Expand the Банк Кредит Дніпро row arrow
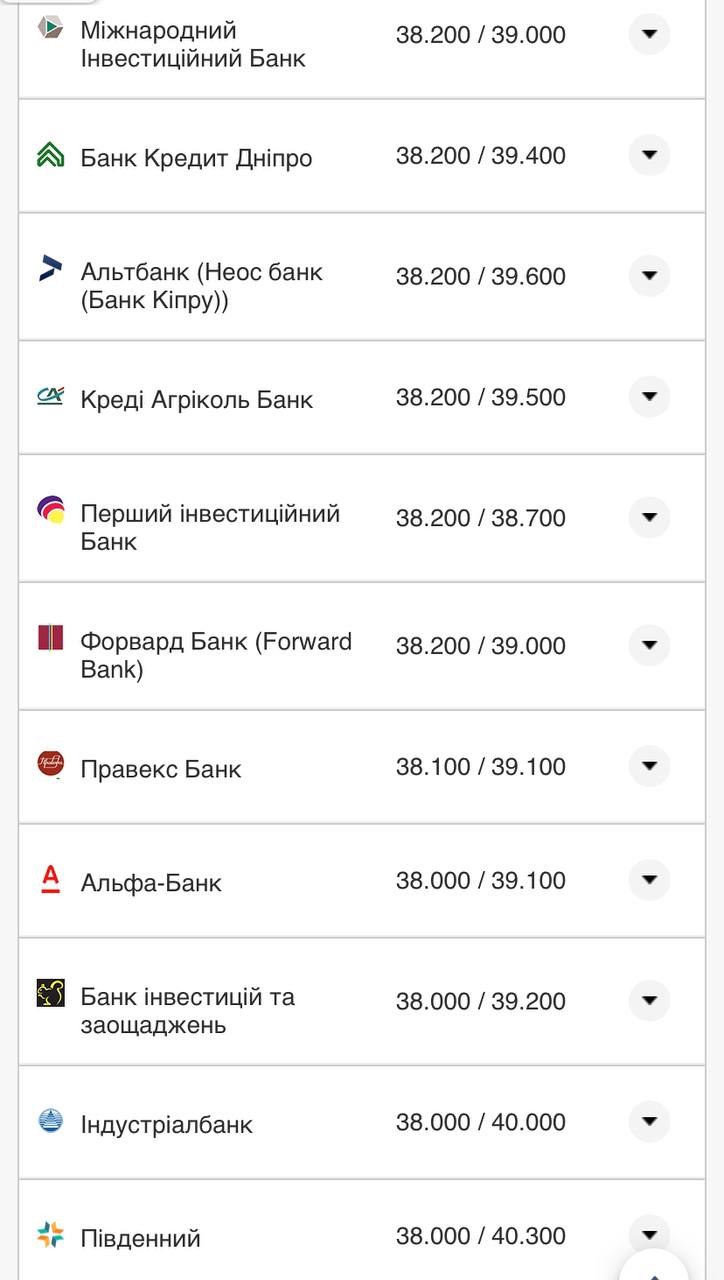The height and width of the screenshot is (1280, 724). click(x=649, y=155)
